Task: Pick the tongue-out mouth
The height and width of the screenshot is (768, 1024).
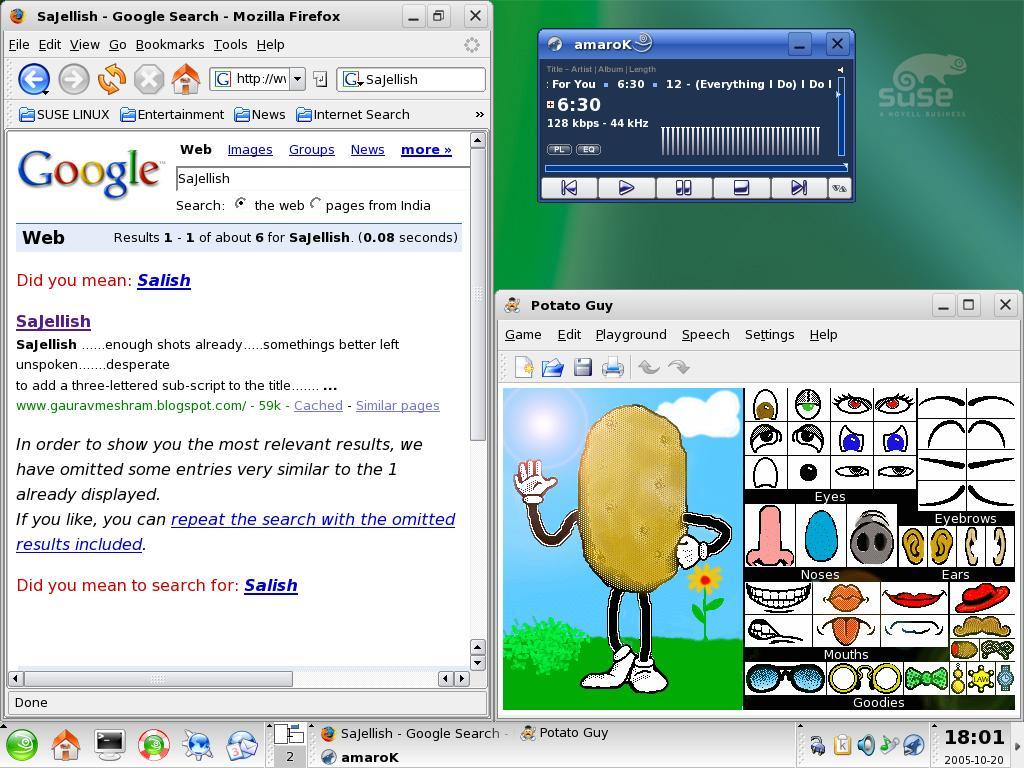Action: click(845, 630)
